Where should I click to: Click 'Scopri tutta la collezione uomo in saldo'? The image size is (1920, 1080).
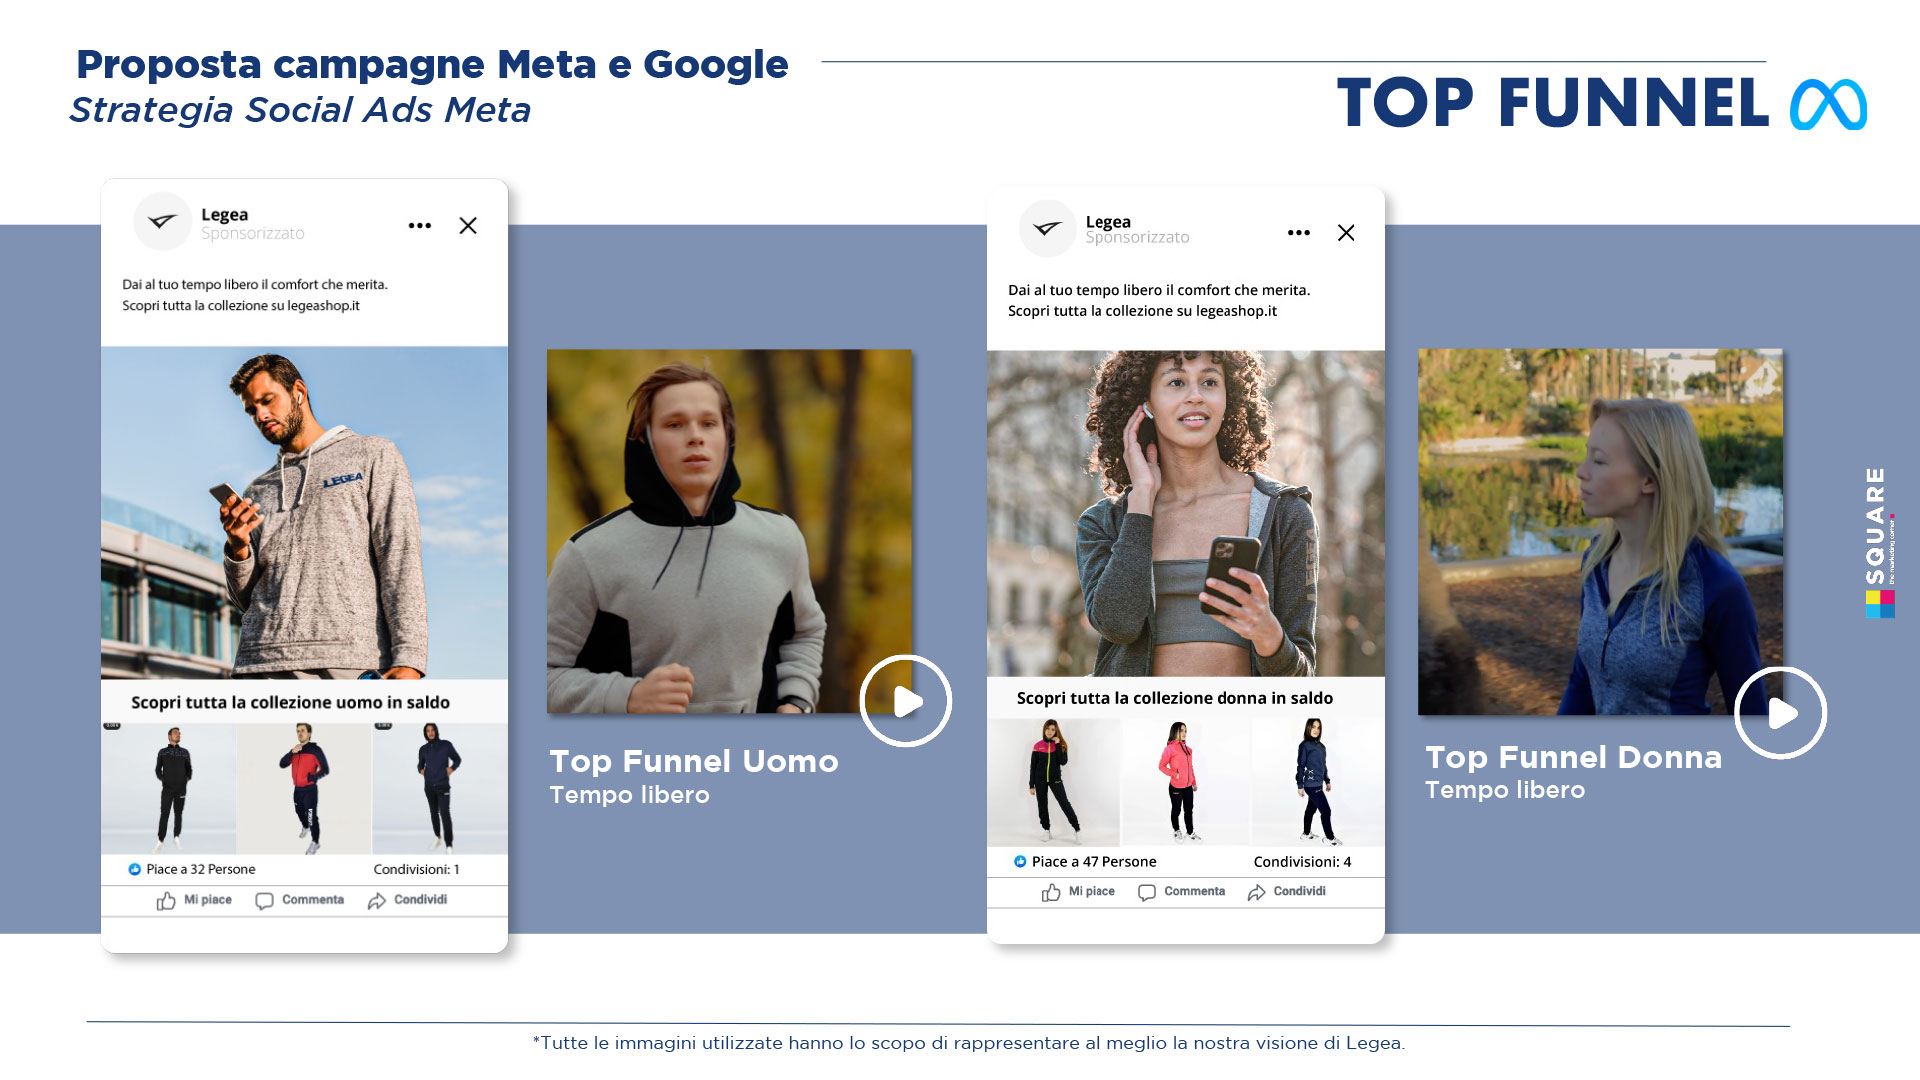[x=290, y=702]
